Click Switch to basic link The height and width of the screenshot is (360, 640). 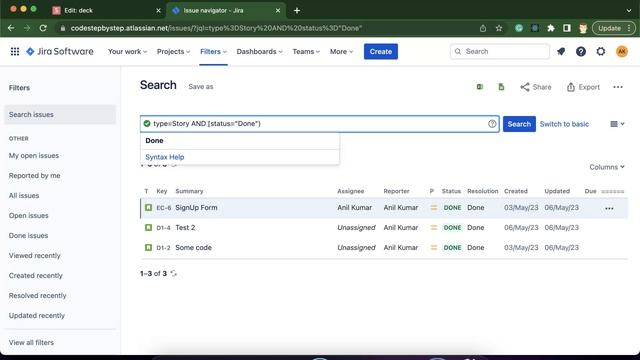[x=564, y=124]
